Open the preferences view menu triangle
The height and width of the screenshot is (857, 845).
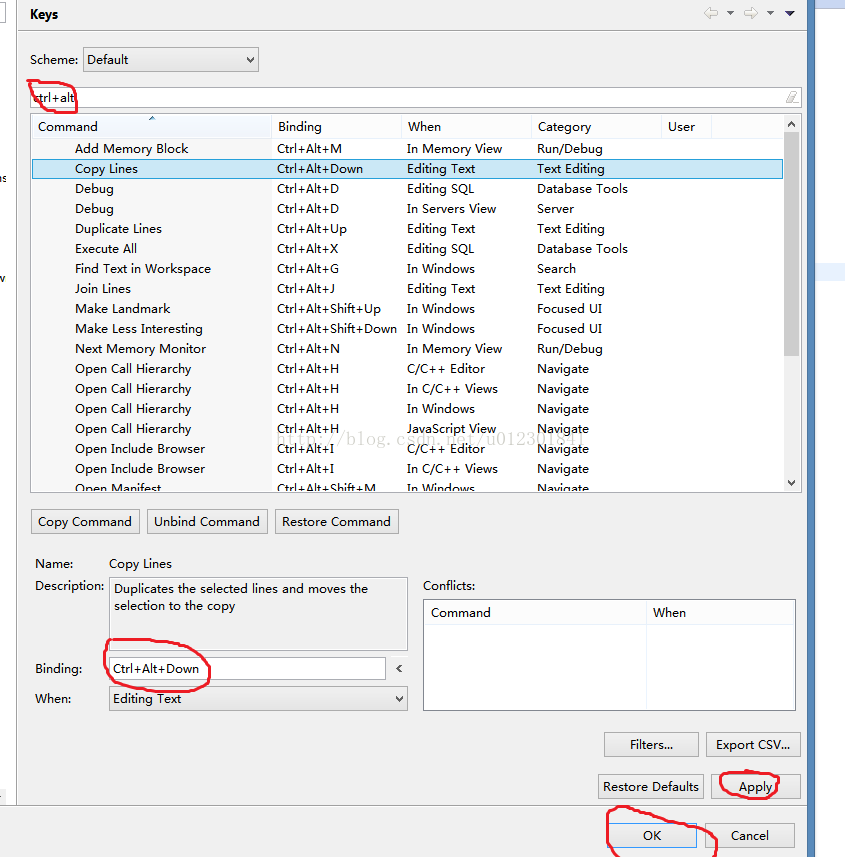tap(790, 13)
